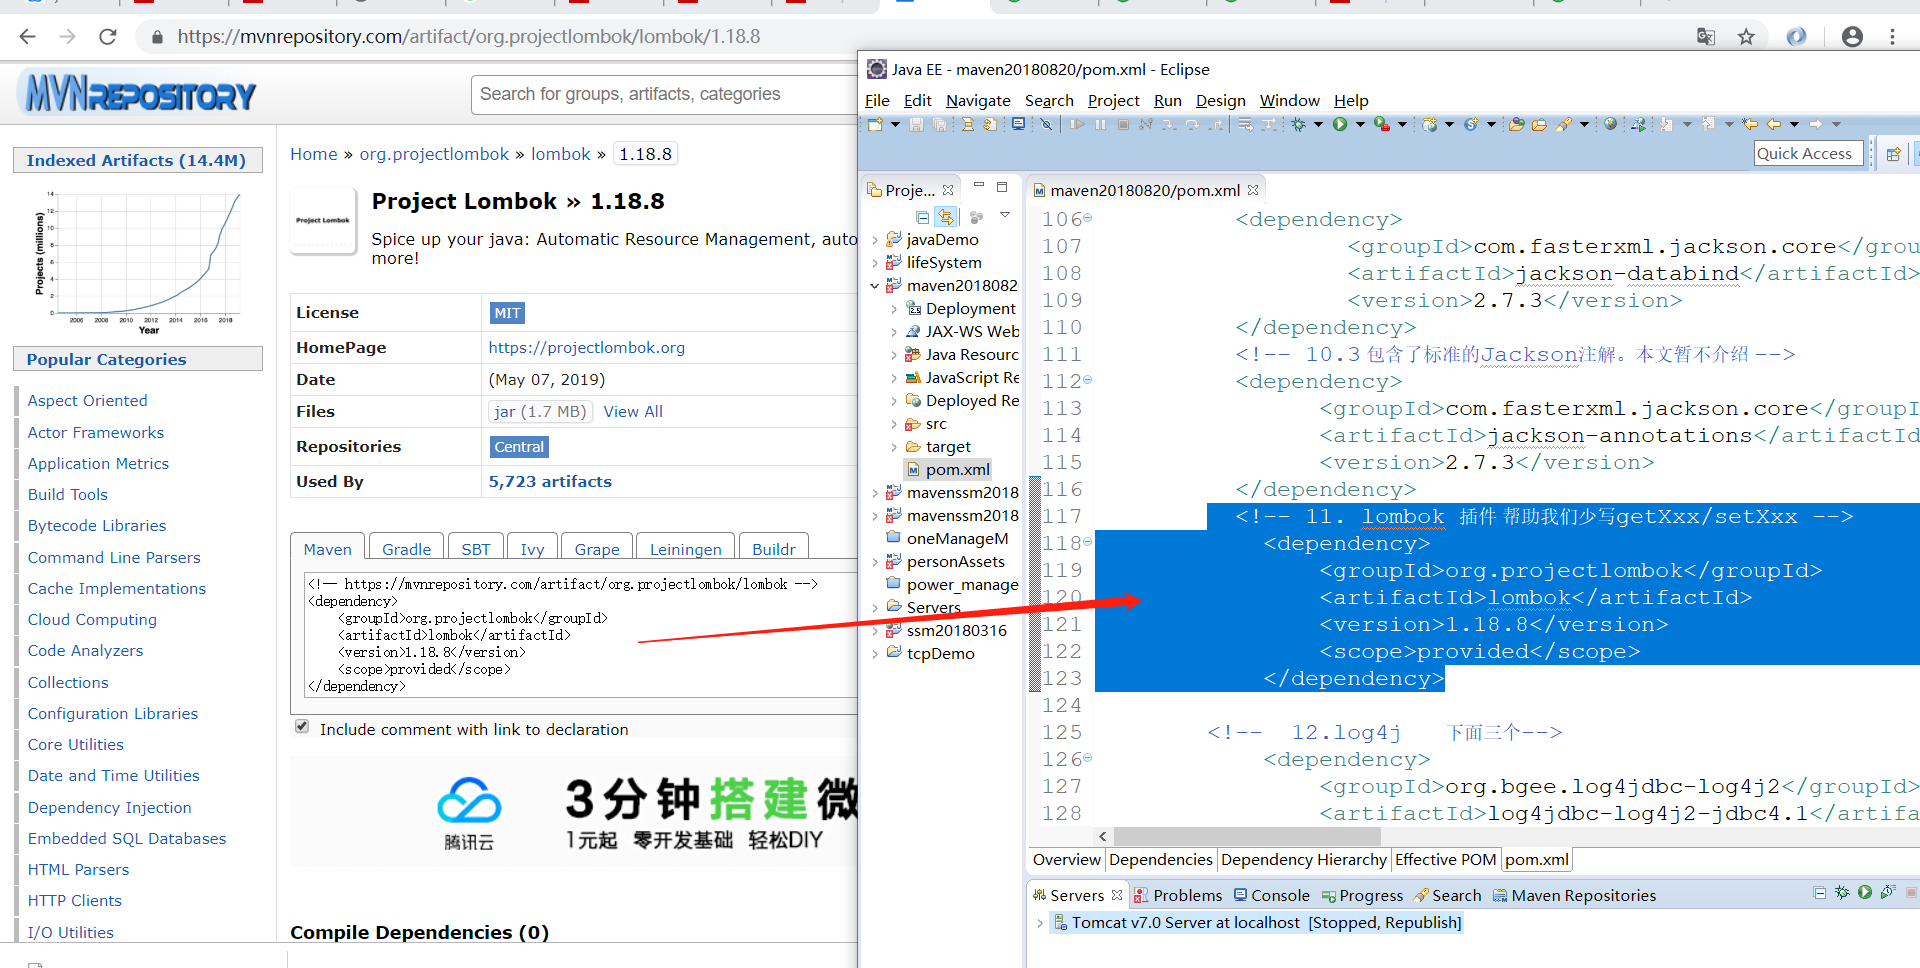
Task: Click the Run Last Tool icon with red toolbox
Action: (x=1382, y=124)
